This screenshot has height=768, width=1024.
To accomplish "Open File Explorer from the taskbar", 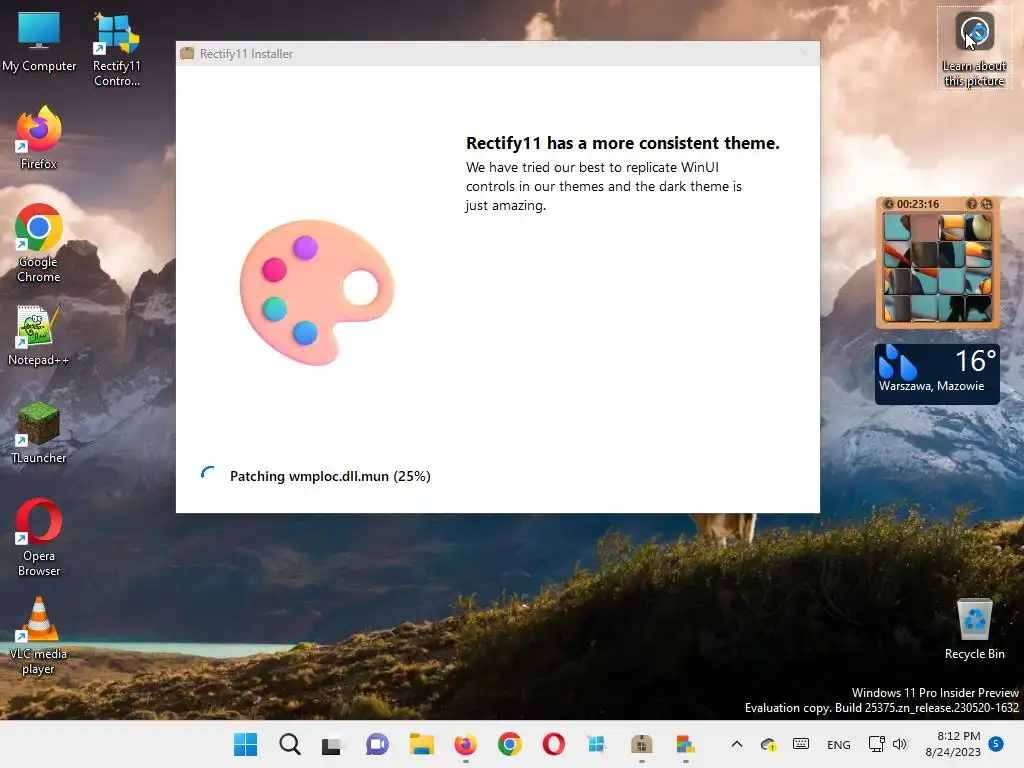I will coord(421,744).
